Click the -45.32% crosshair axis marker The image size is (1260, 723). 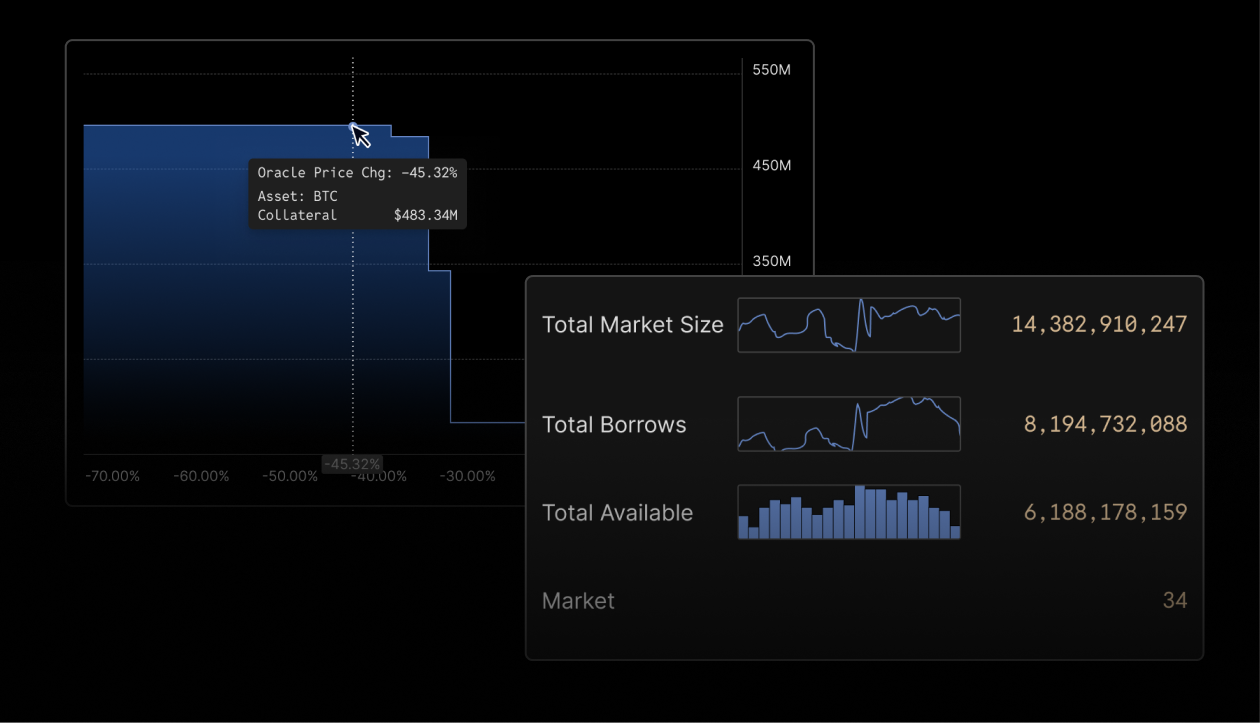[x=352, y=464]
